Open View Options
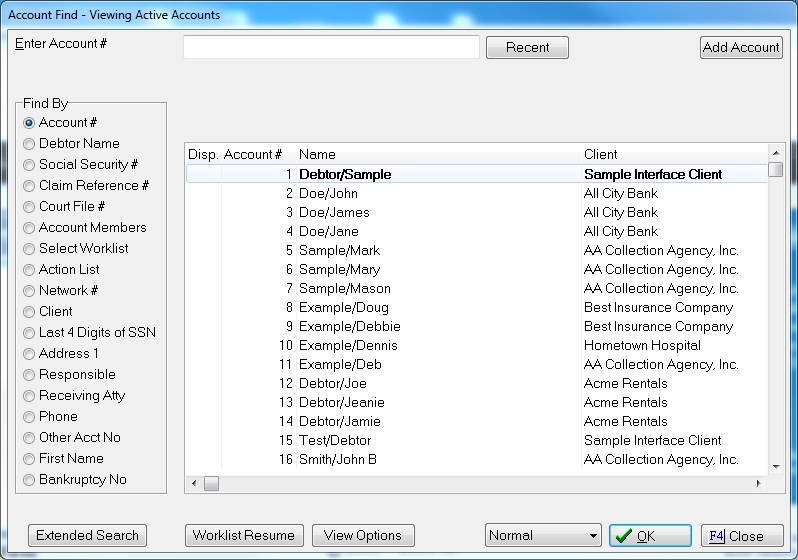This screenshot has height=560, width=798. pyautogui.click(x=362, y=536)
